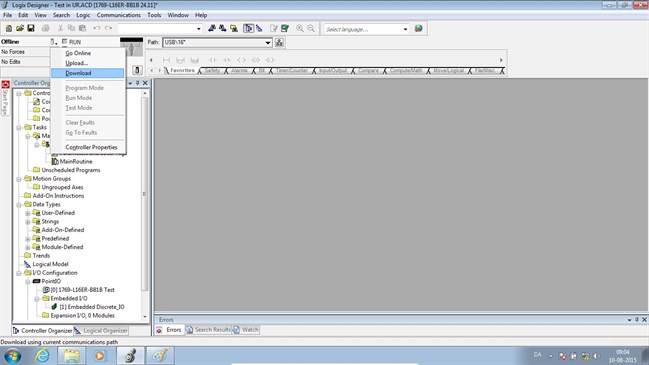The width and height of the screenshot is (649, 365).
Task: Toggle auto-hide pin on the Errors panel
Action: click(x=637, y=319)
